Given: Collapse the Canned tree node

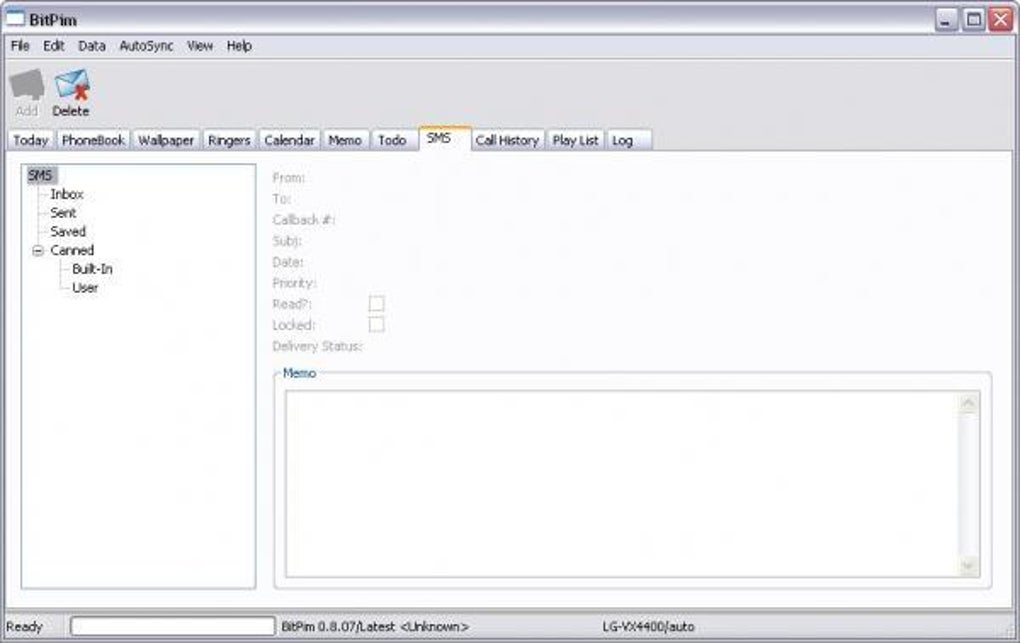Looking at the screenshot, I should click(38, 251).
